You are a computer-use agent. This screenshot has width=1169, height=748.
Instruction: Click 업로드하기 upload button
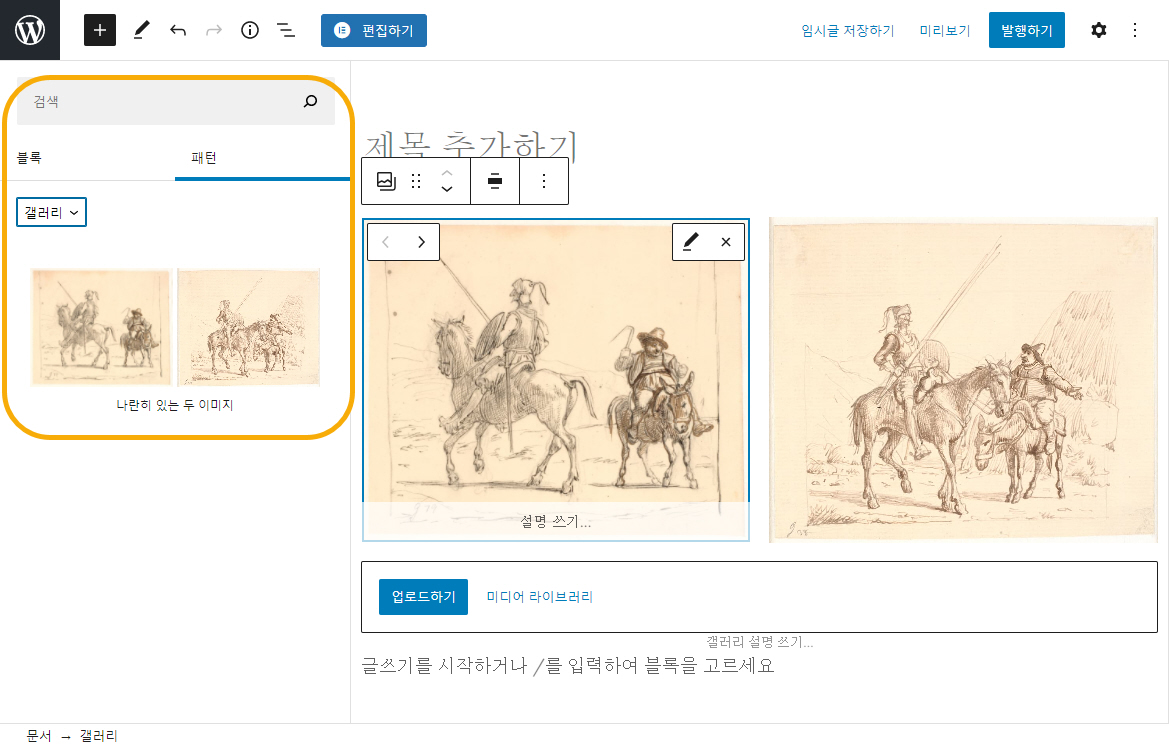tap(423, 597)
